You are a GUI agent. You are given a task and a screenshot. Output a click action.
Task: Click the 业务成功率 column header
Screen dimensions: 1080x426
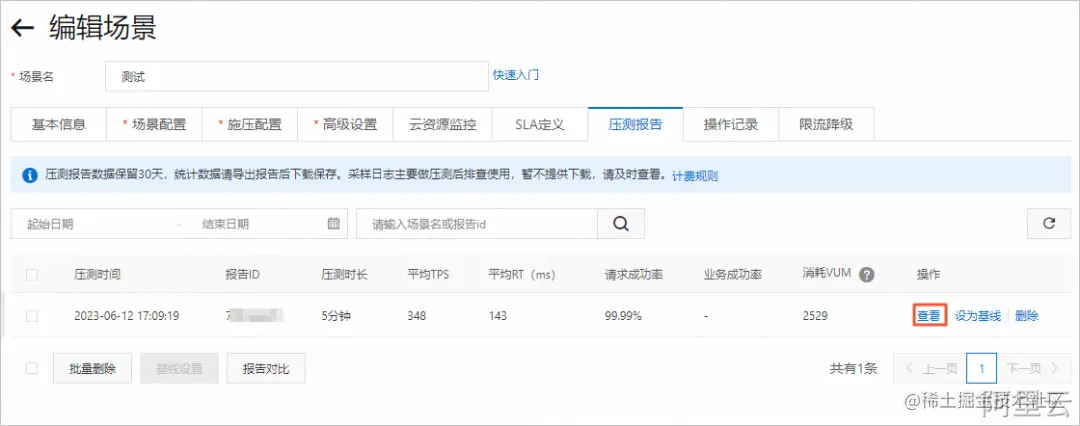pyautogui.click(x=733, y=274)
